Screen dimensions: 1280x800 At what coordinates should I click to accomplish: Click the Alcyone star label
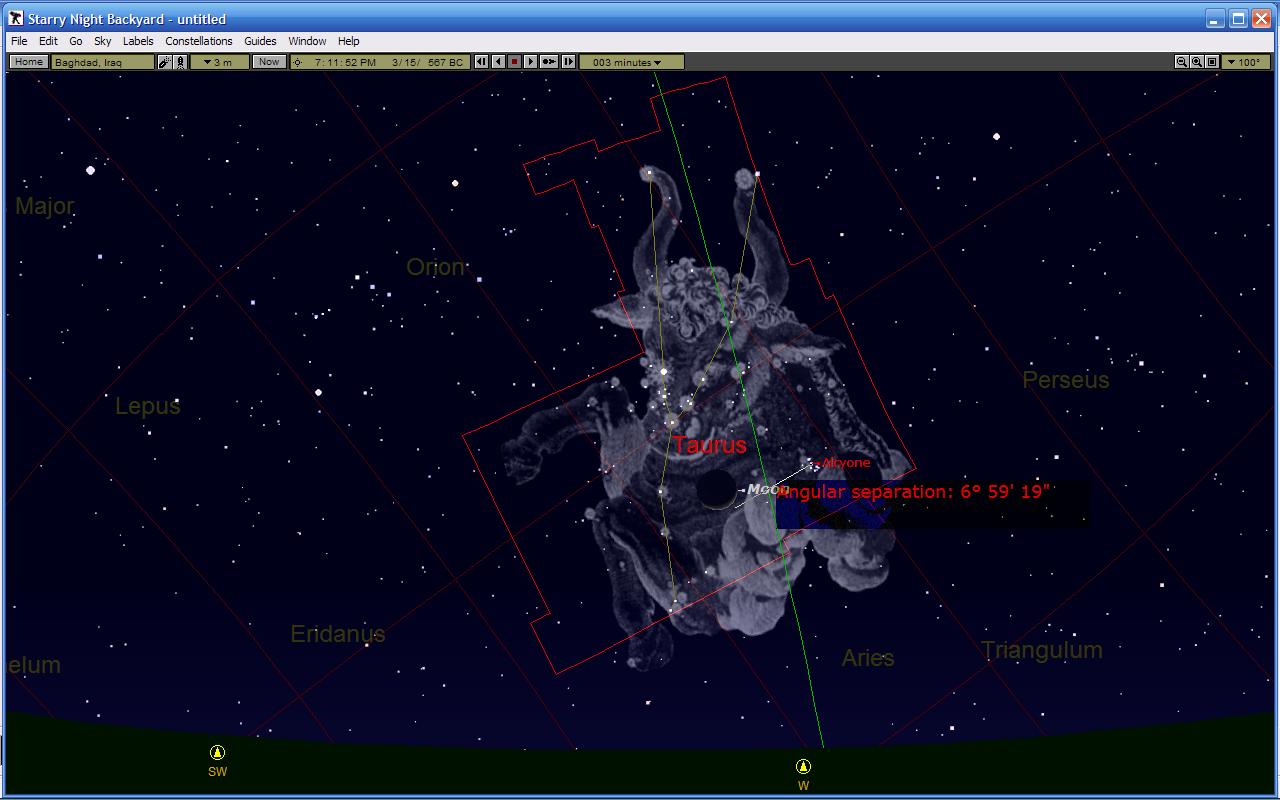(846, 463)
